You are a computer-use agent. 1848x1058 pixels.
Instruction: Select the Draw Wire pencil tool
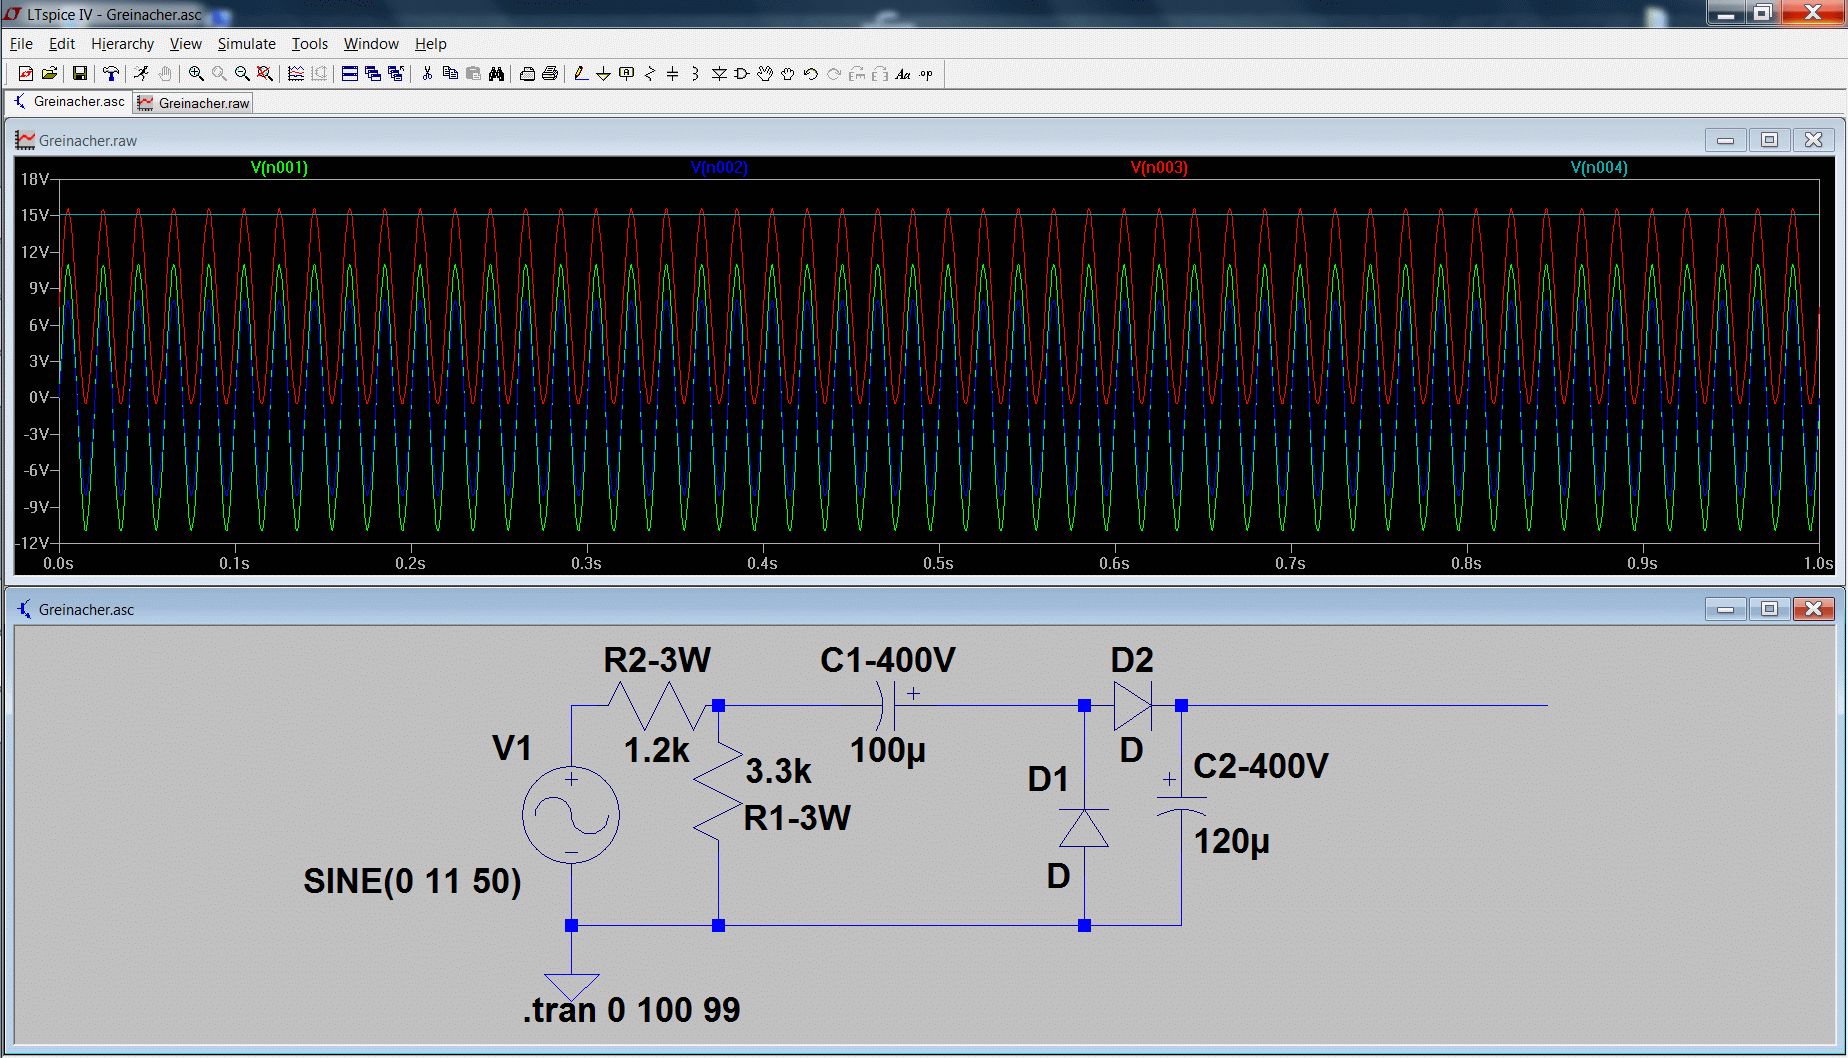point(580,74)
